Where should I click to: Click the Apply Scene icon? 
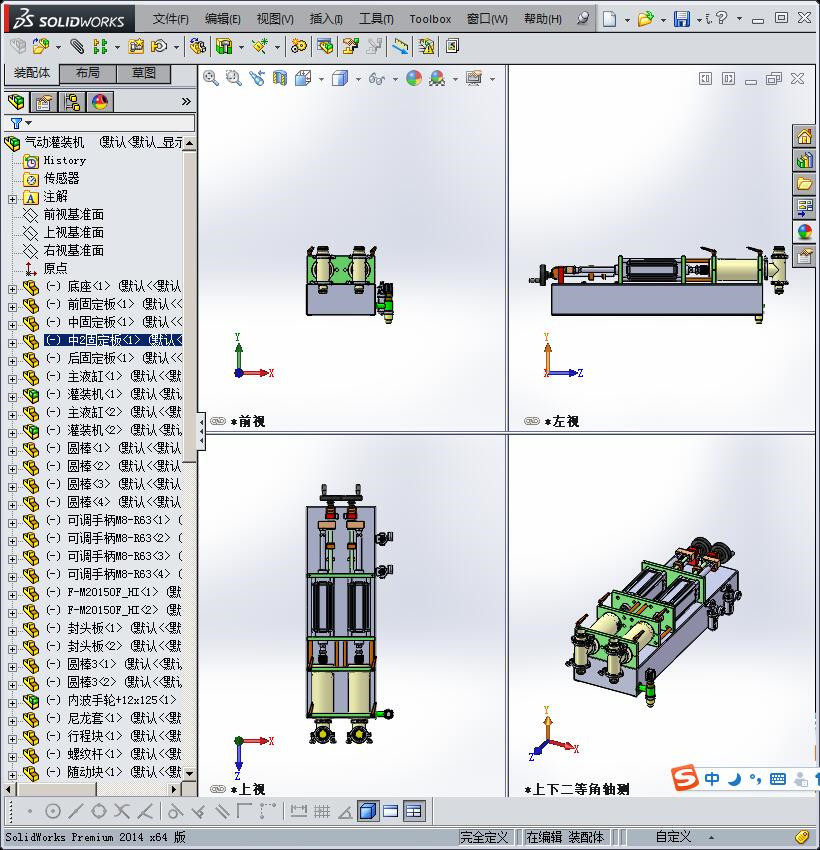coord(437,79)
